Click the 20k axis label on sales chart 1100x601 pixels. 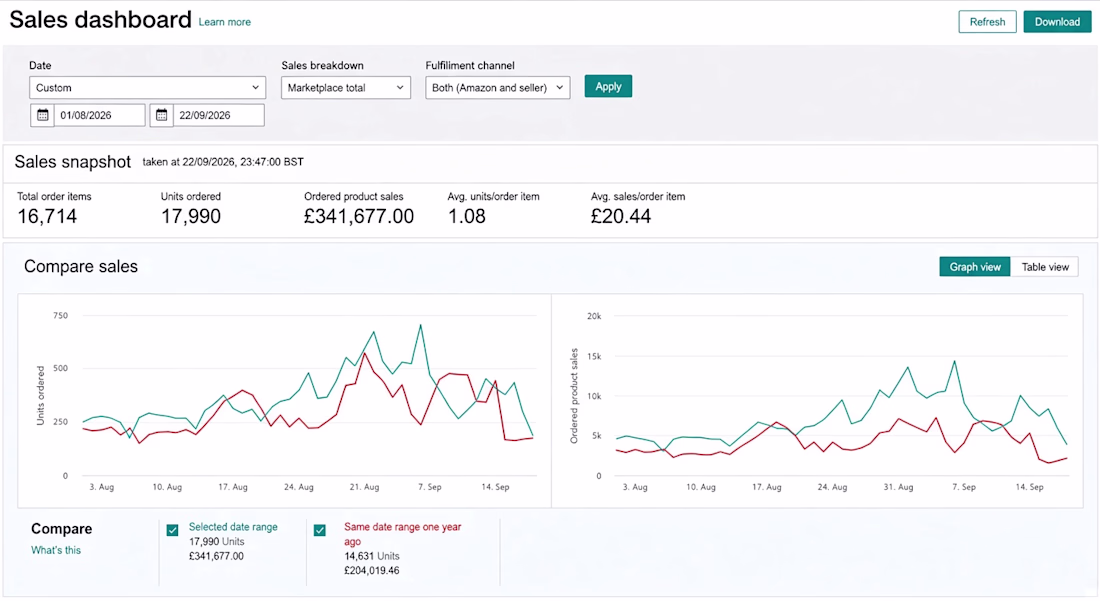[594, 316]
